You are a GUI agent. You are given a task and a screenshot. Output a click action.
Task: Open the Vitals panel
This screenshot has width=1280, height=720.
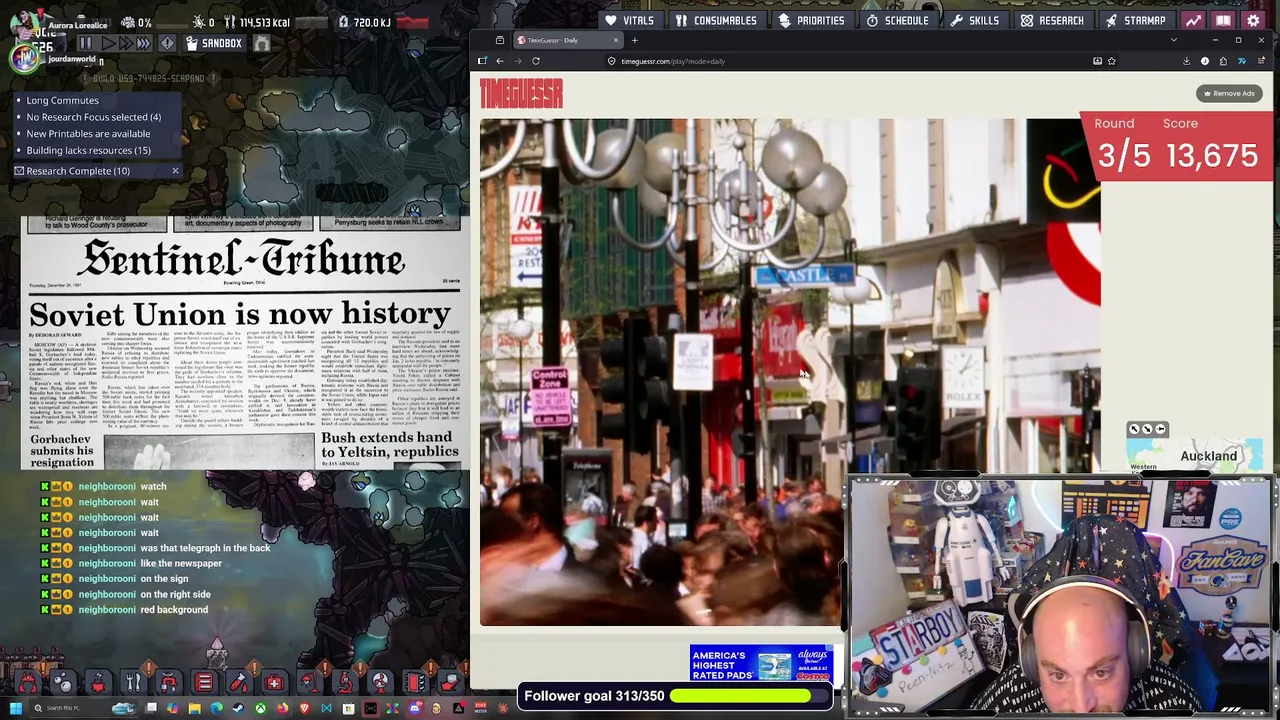(x=629, y=20)
